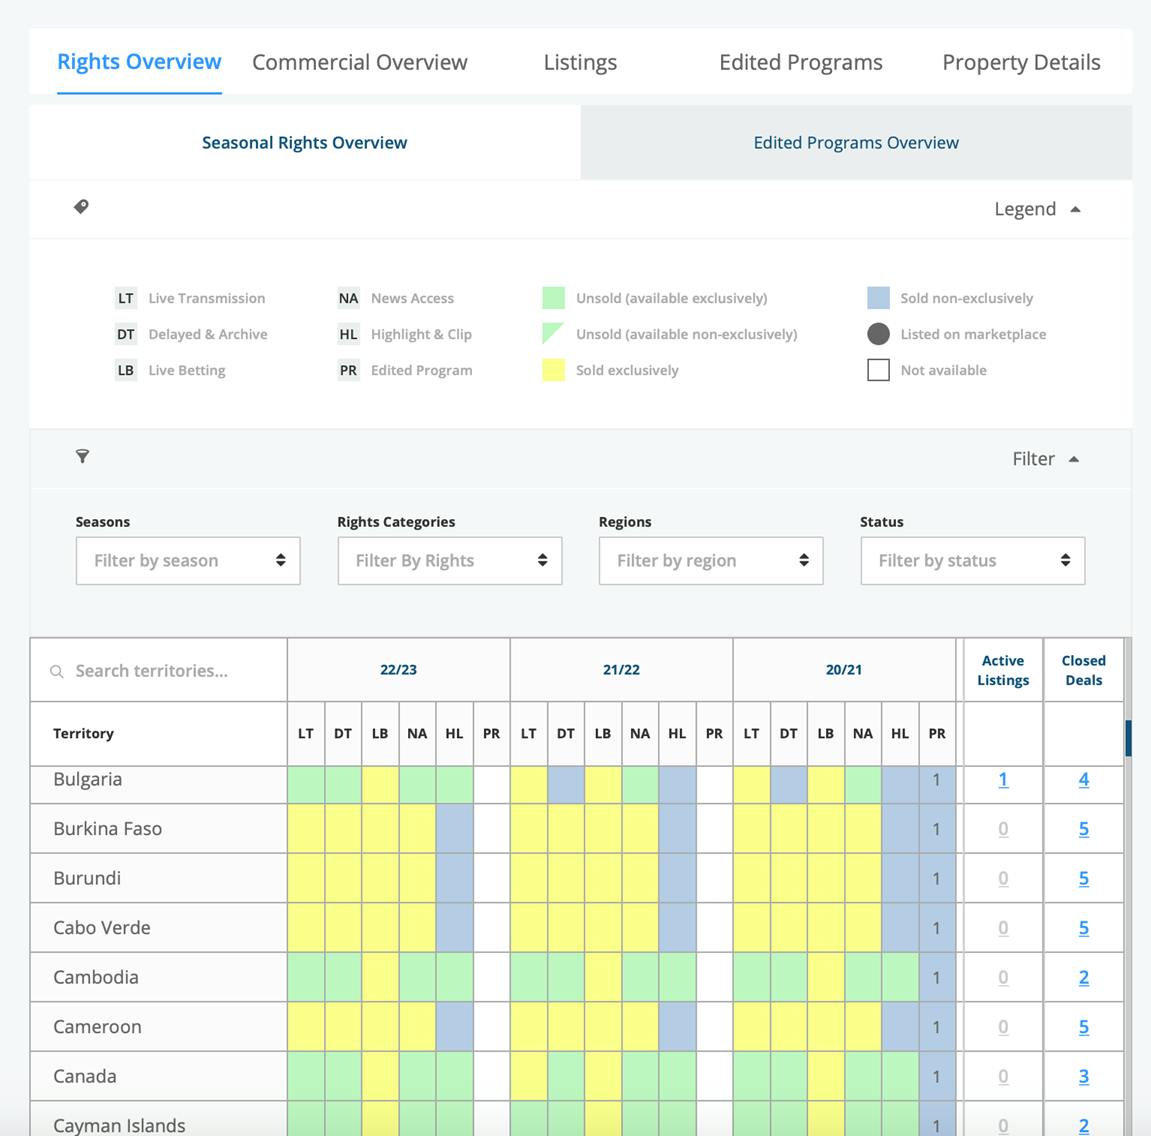Switch to the Commercial Overview tab
Screen dimensions: 1151x1136
(x=360, y=62)
